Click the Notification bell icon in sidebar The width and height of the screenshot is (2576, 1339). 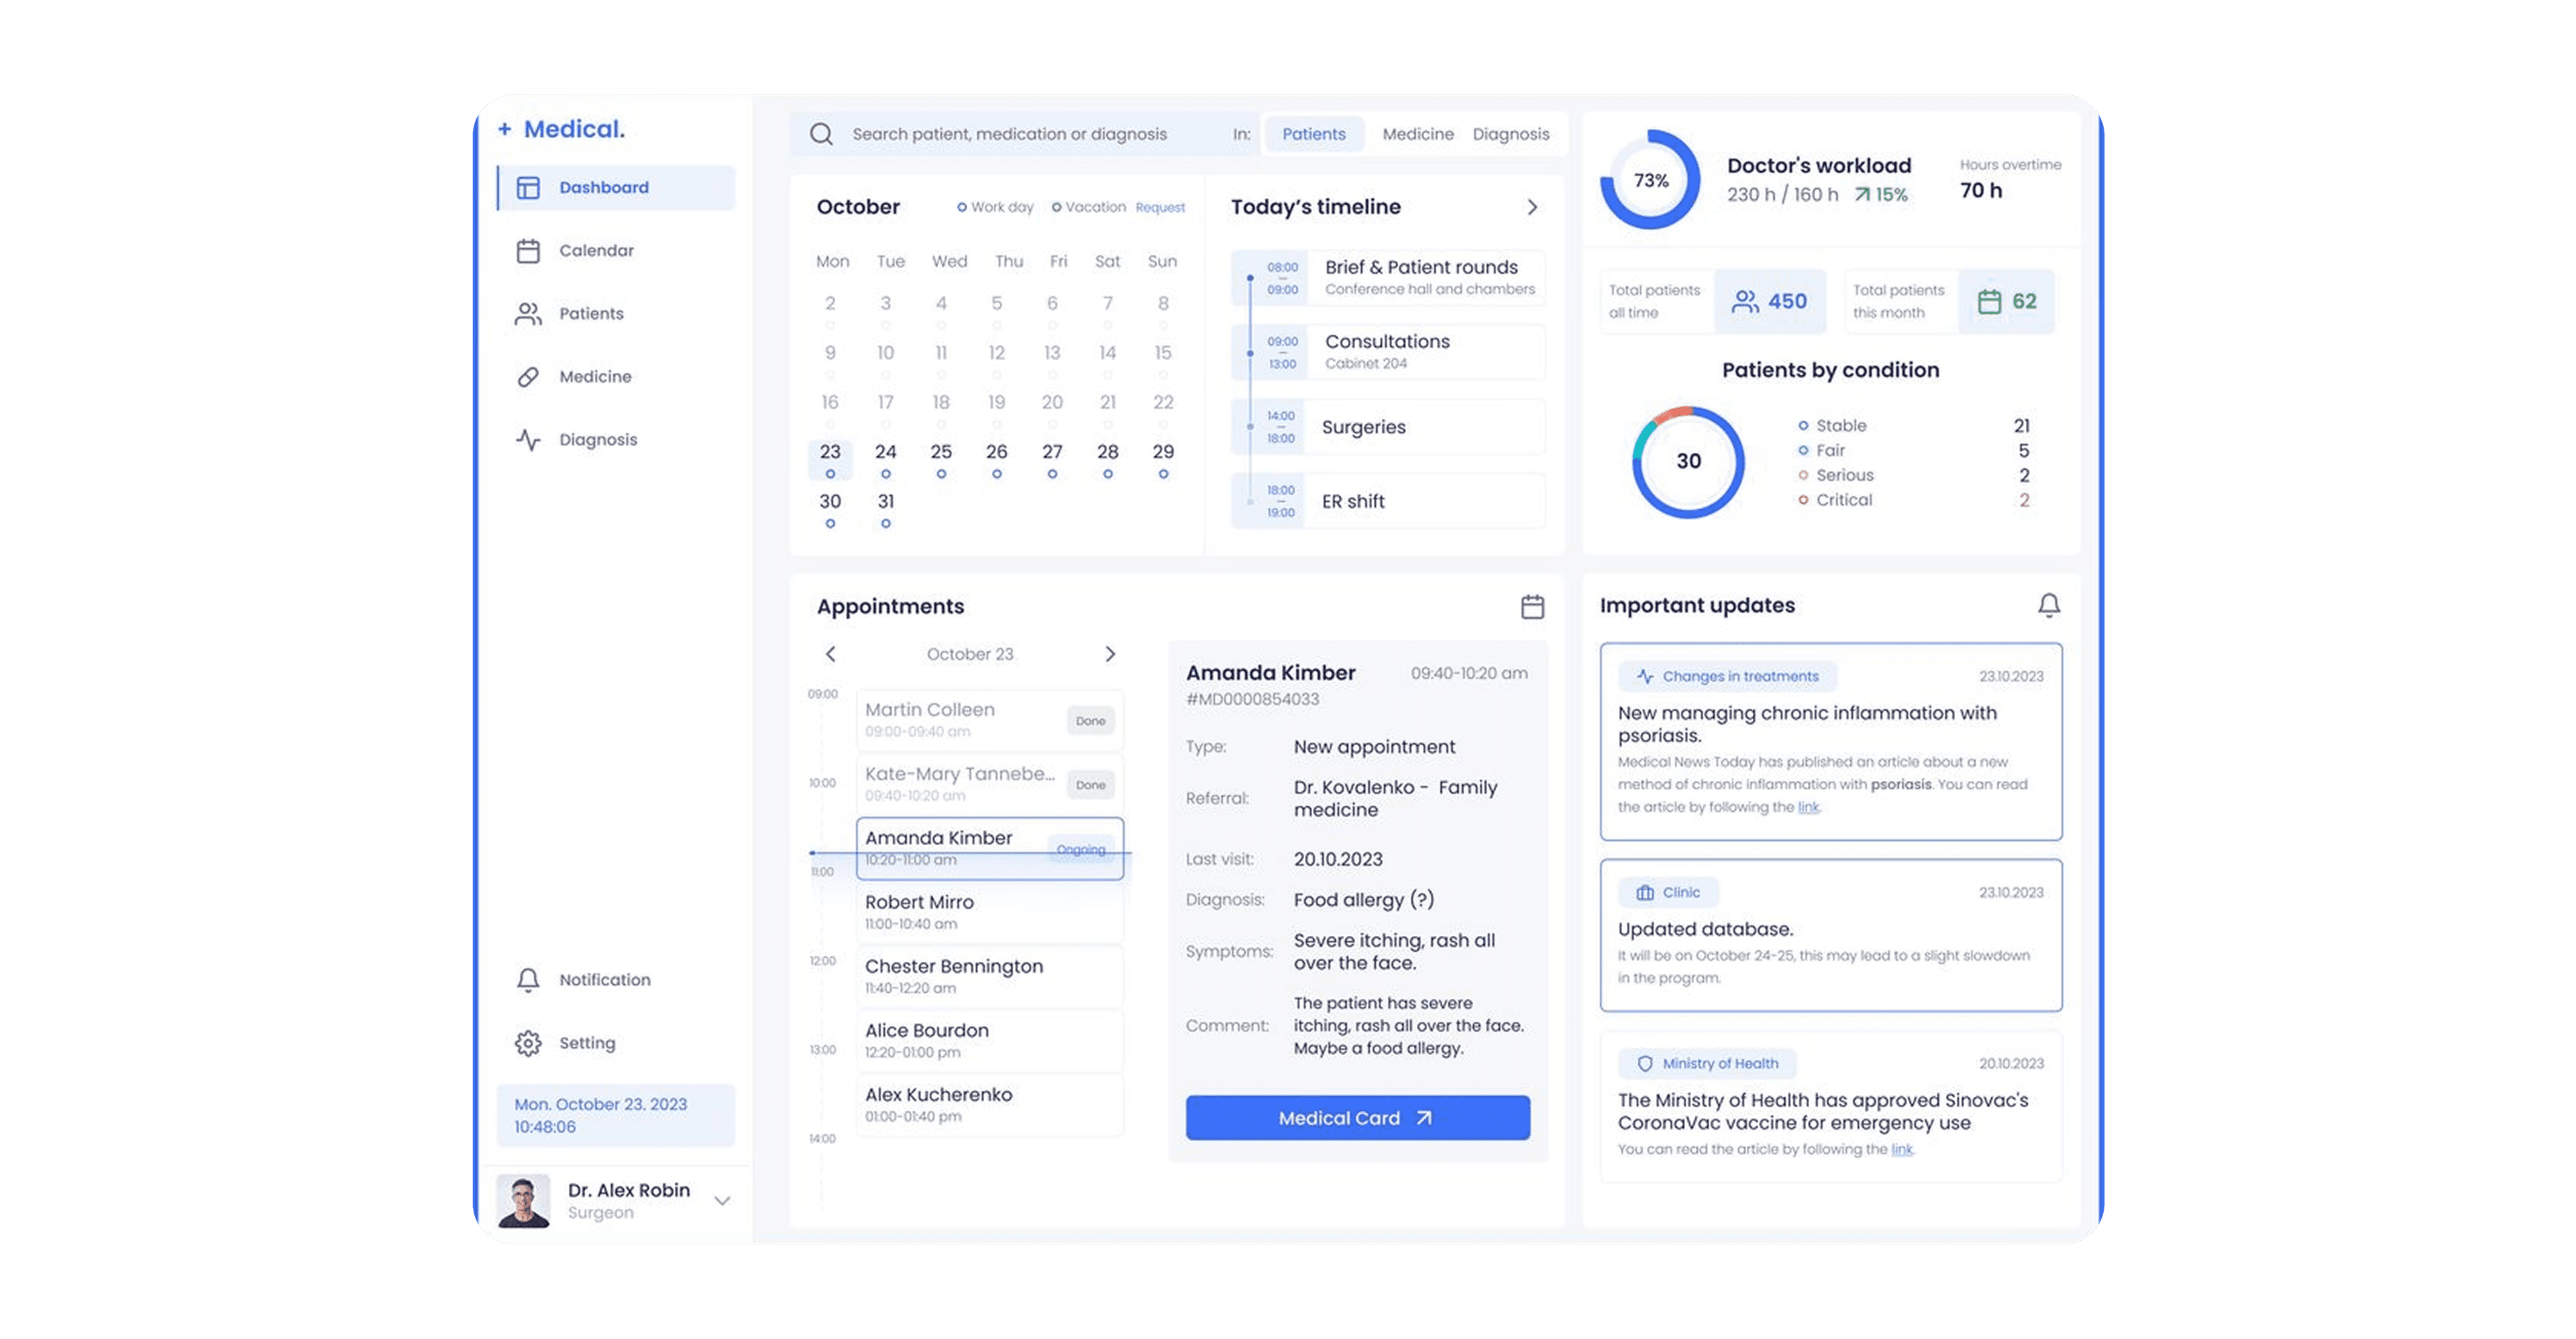528,980
